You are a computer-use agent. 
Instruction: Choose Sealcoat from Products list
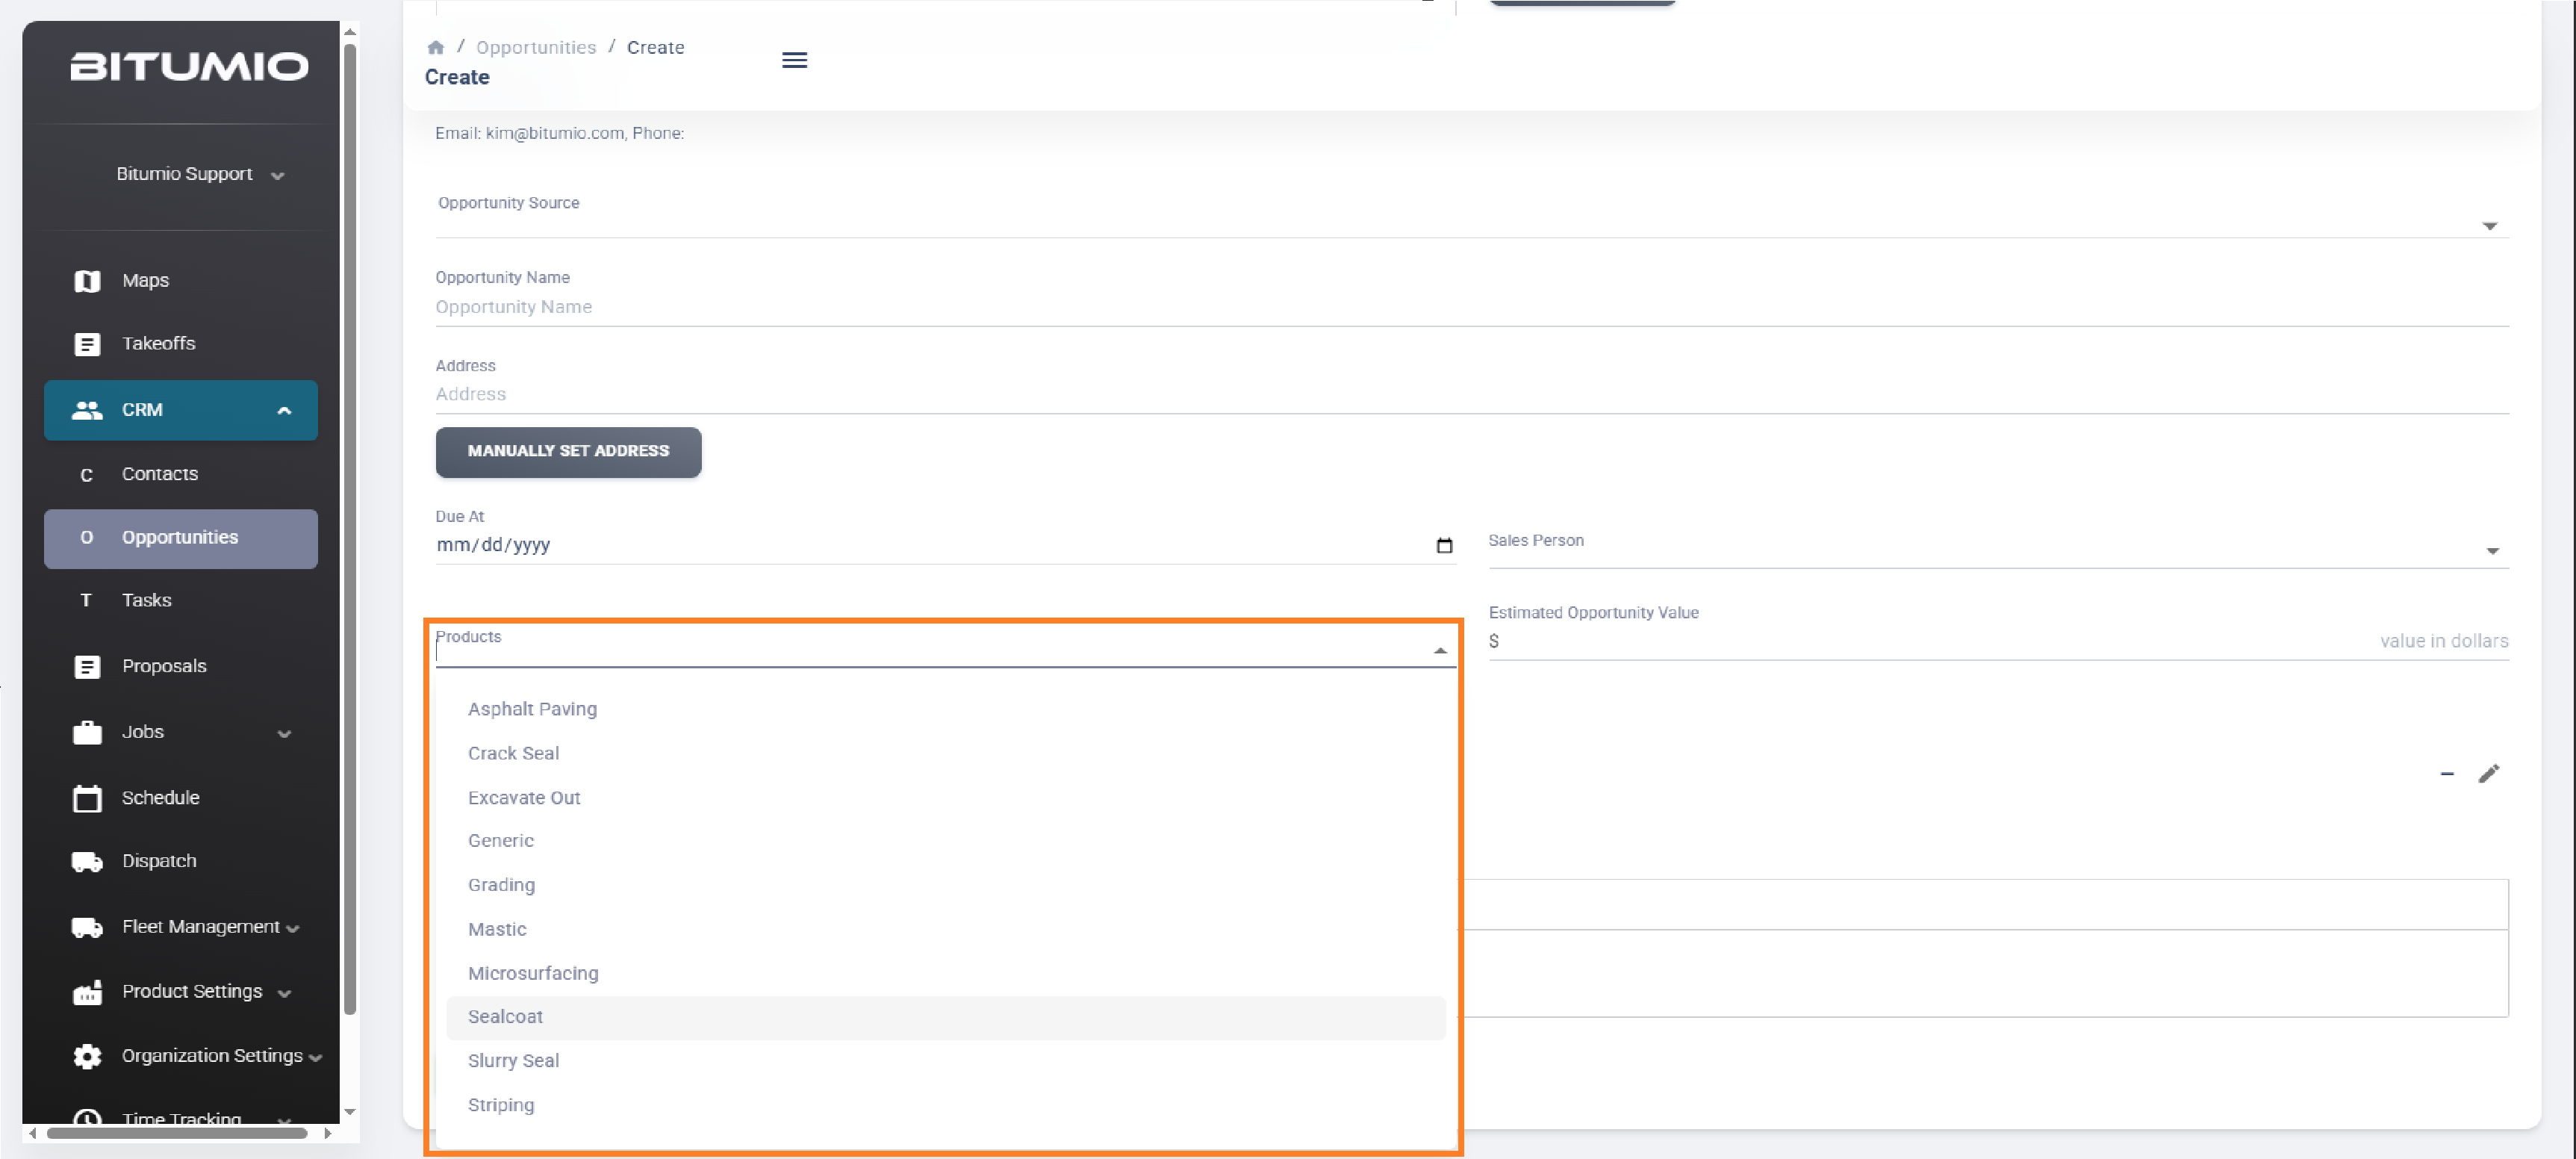[x=946, y=1017]
